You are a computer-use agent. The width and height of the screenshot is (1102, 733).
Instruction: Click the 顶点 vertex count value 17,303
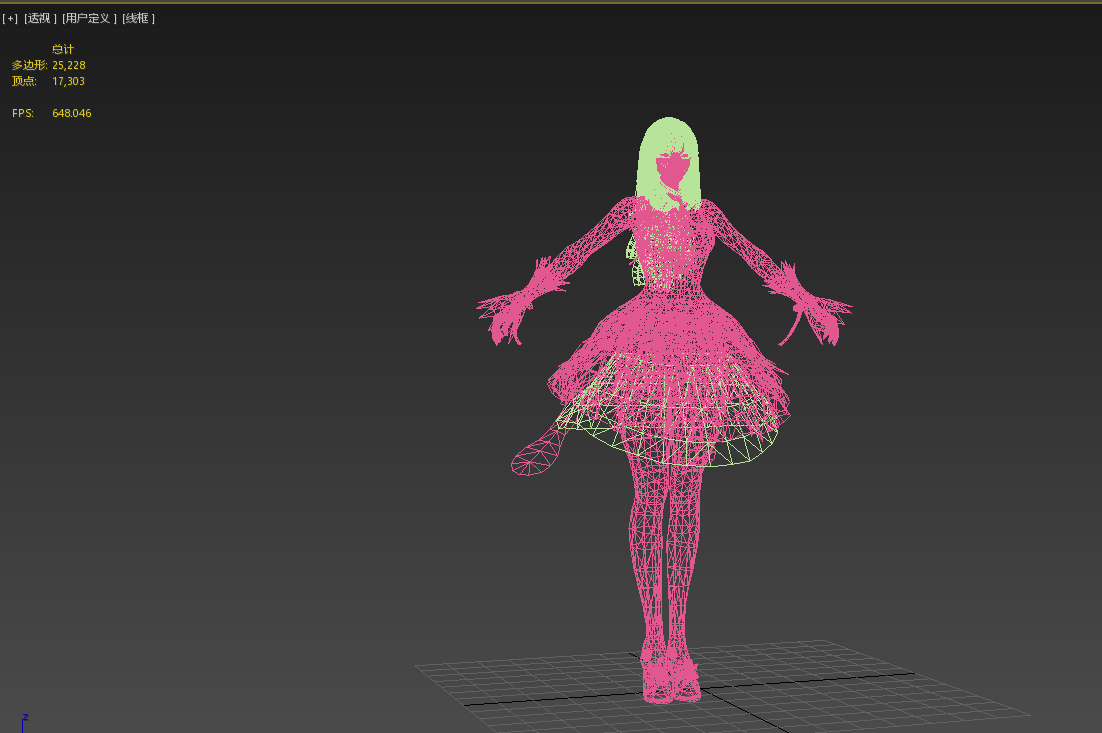[x=68, y=81]
